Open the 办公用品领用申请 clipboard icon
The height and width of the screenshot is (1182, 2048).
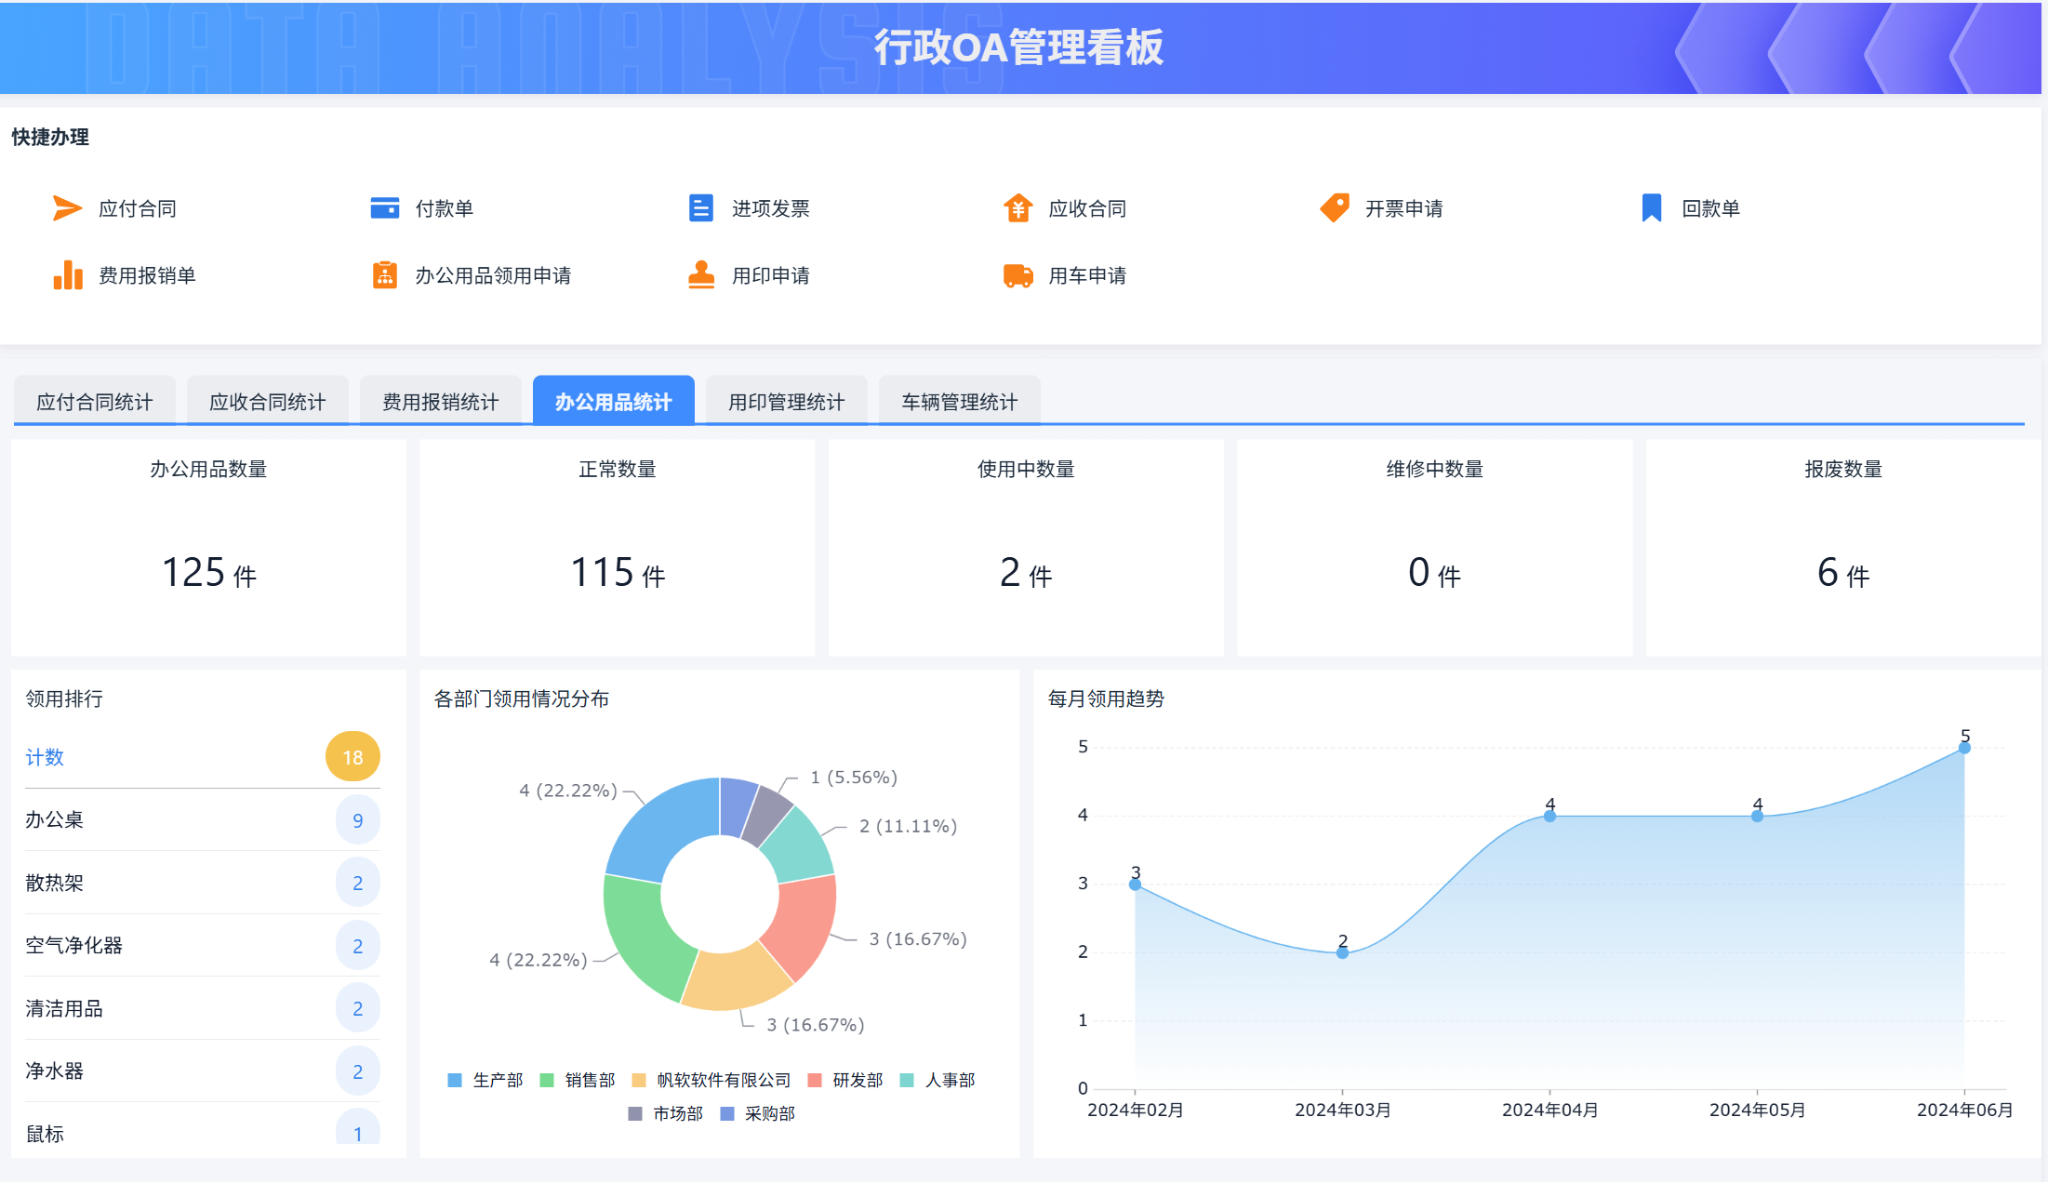[x=385, y=275]
